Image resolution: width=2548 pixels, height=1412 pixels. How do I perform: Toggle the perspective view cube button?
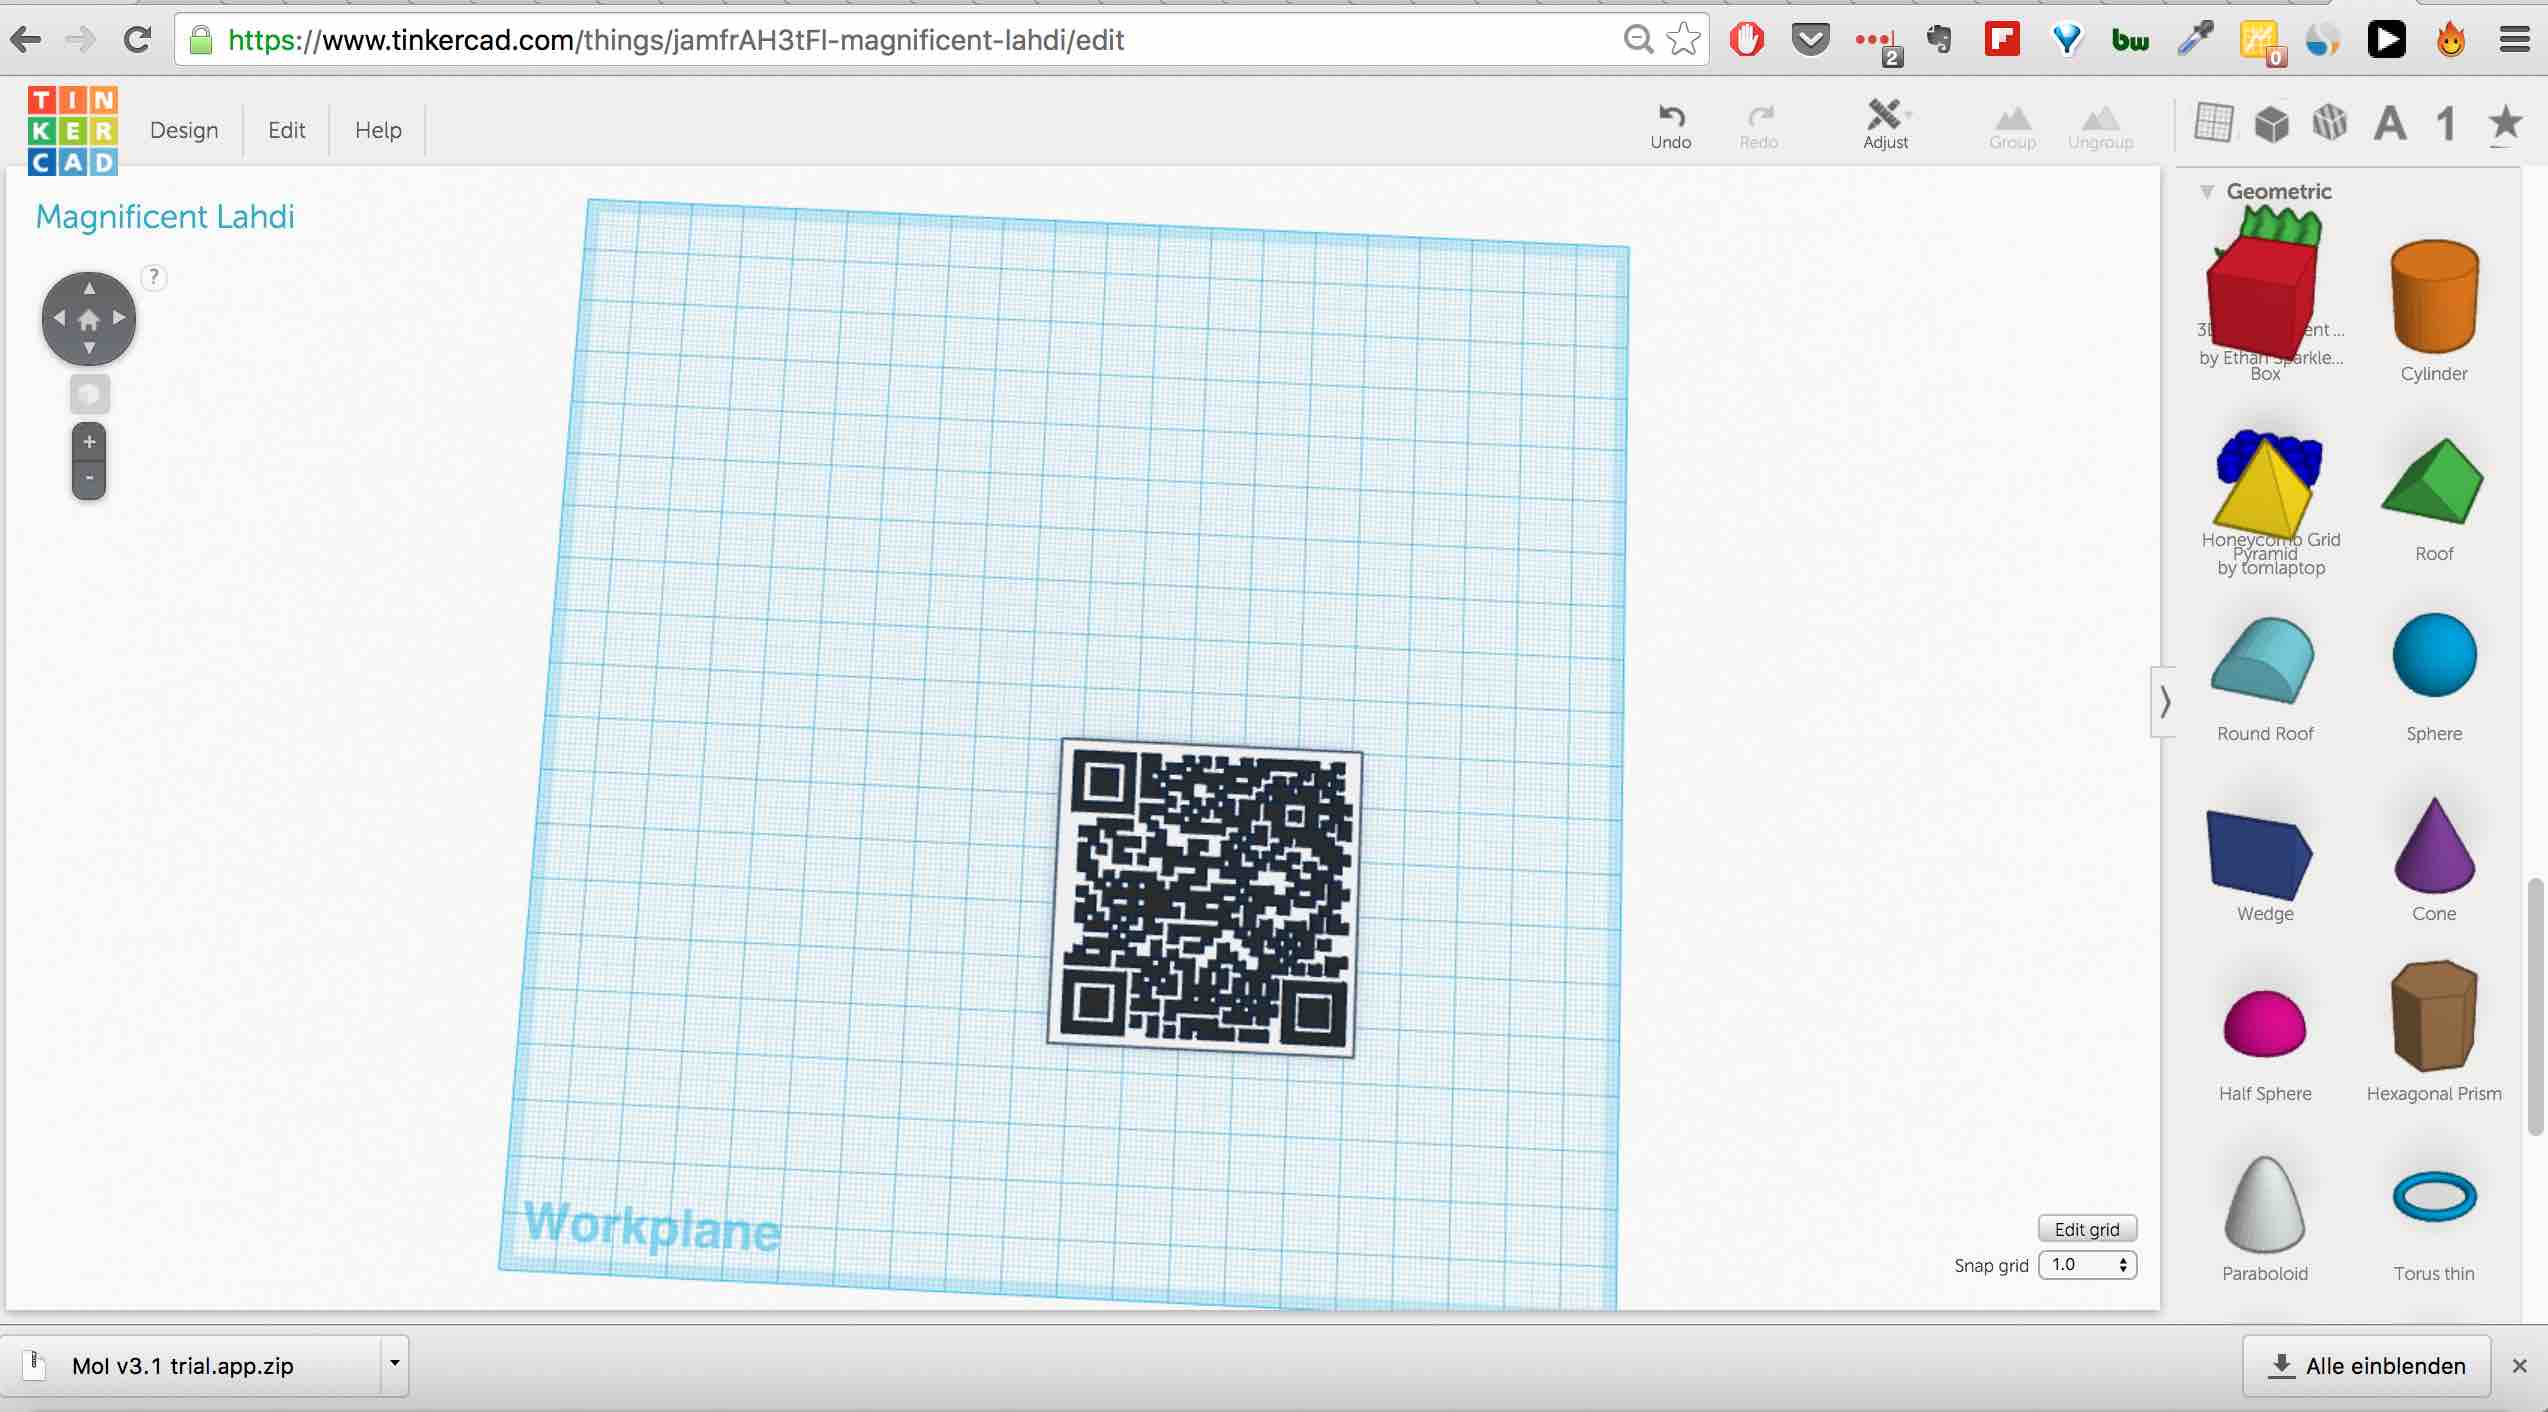[89, 395]
